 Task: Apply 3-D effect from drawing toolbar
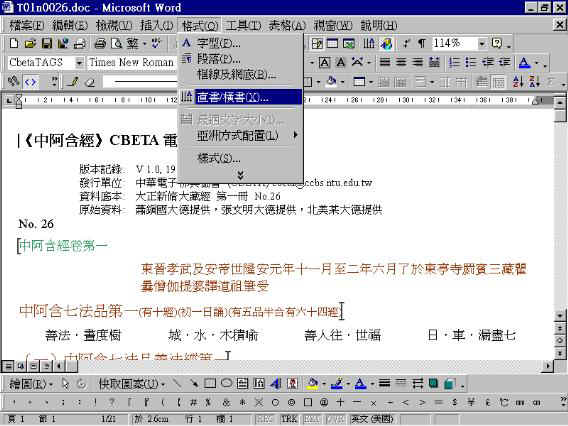[450, 383]
